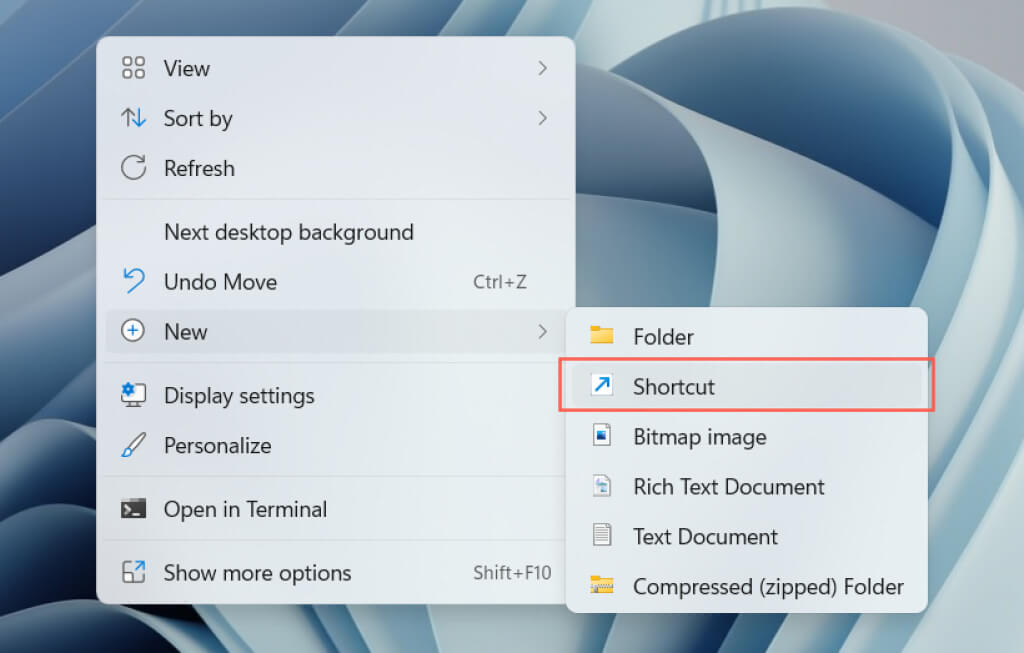Expand the Sort by submenu chevron
This screenshot has height=653, width=1024.
[x=542, y=118]
